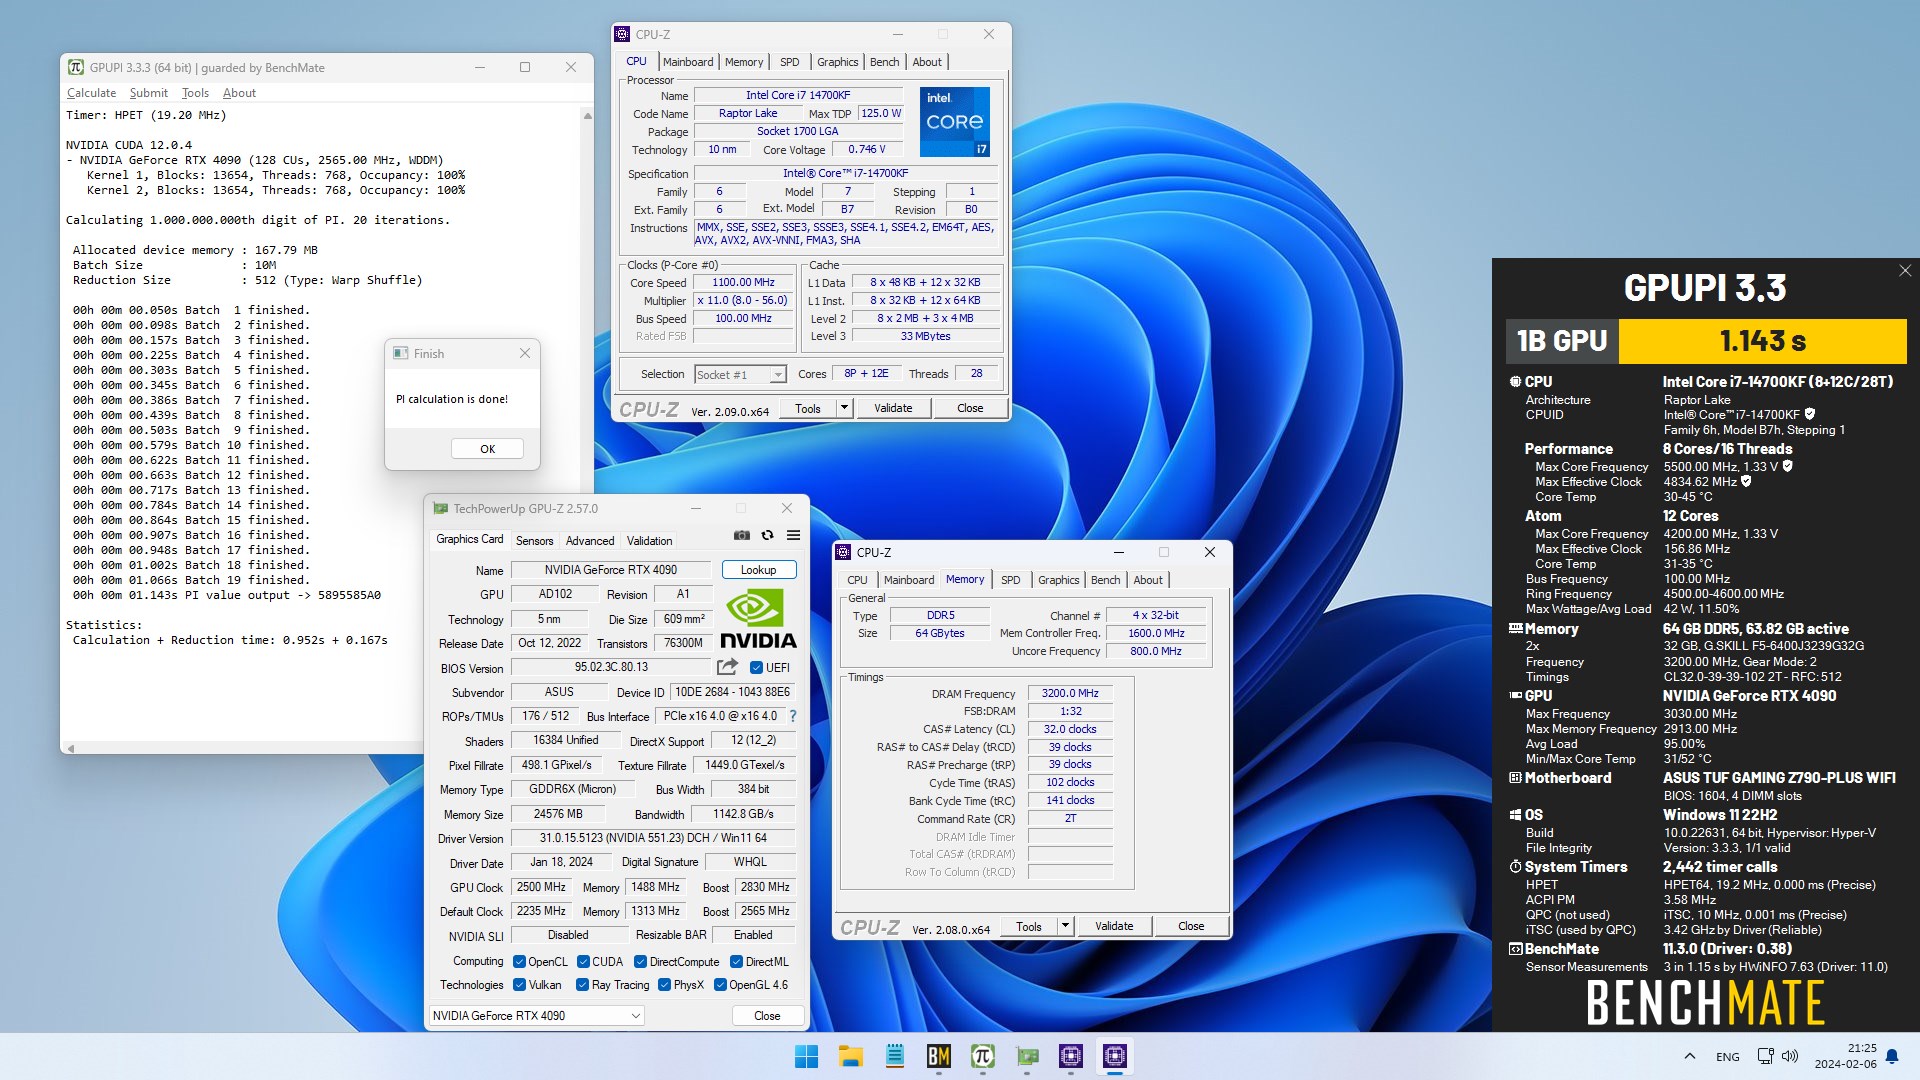The height and width of the screenshot is (1080, 1920).
Task: Toggle the Ray Tracing checkbox
Action: pos(583,985)
